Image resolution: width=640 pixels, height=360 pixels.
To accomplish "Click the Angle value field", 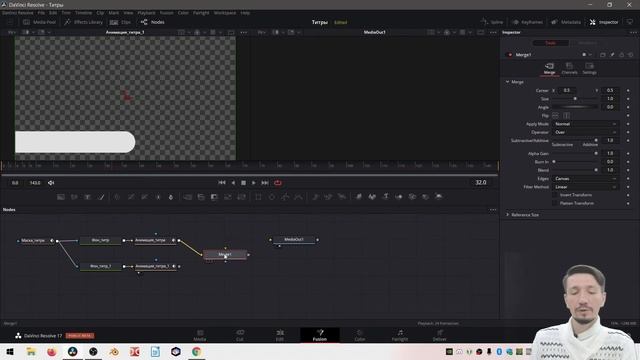I will click(x=609, y=107).
